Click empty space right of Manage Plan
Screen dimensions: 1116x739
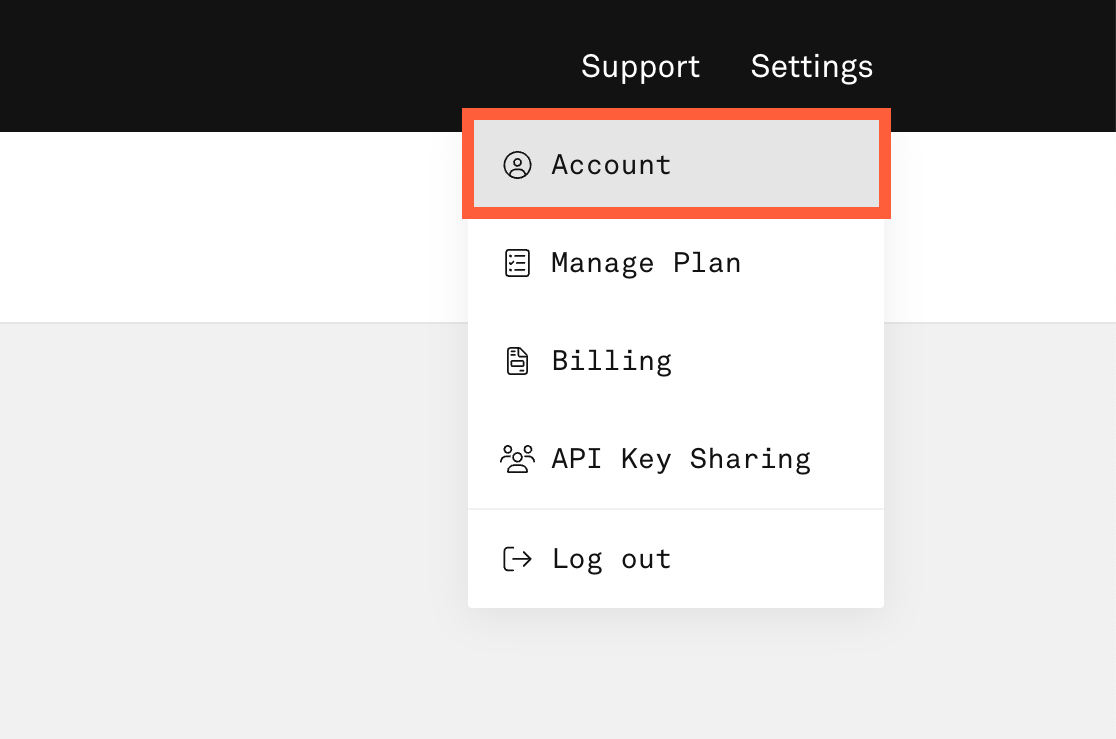point(810,263)
